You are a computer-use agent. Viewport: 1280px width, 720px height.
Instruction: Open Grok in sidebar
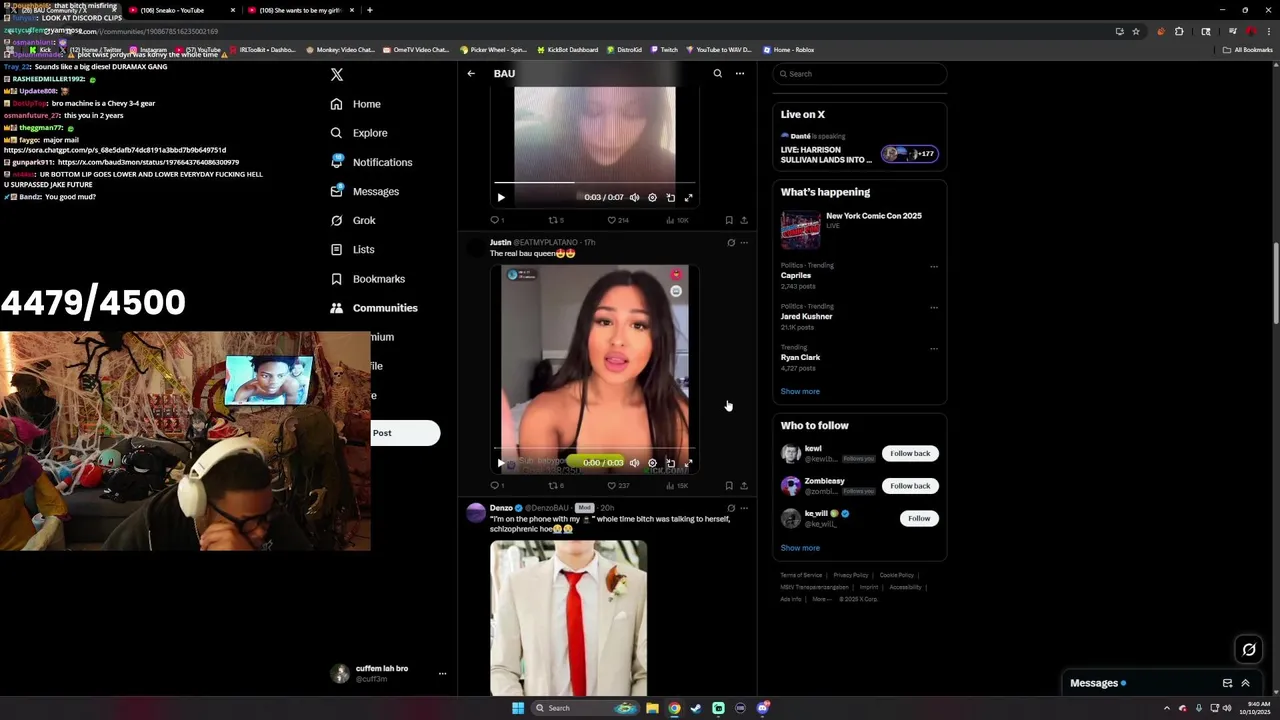352,220
